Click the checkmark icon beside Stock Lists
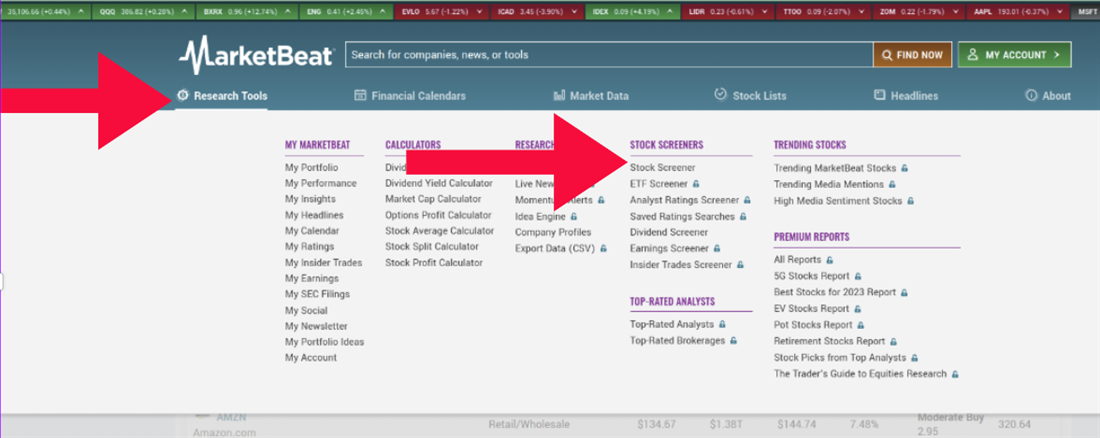Screen dimensions: 1100x438 tap(720, 95)
